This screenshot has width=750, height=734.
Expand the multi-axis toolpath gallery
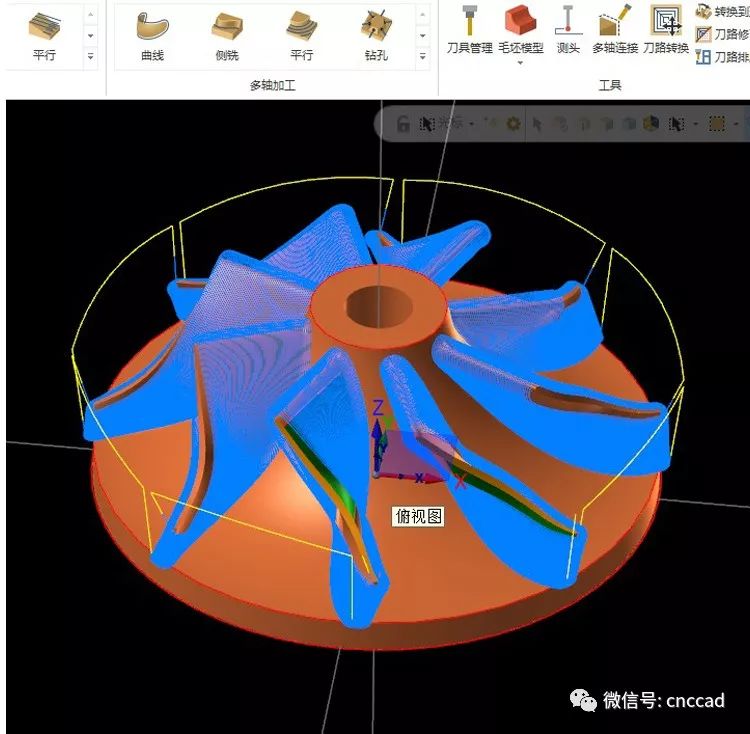tap(424, 56)
